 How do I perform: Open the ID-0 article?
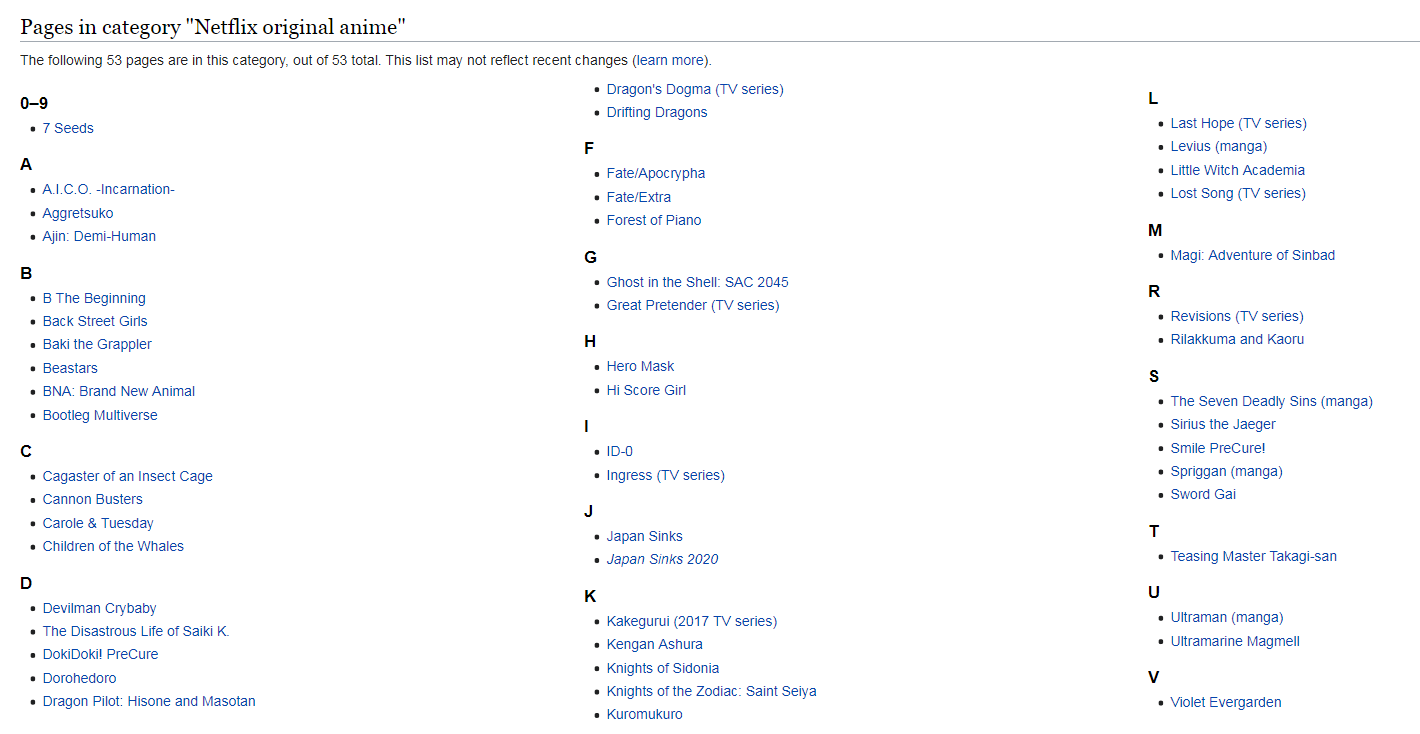[x=620, y=451]
